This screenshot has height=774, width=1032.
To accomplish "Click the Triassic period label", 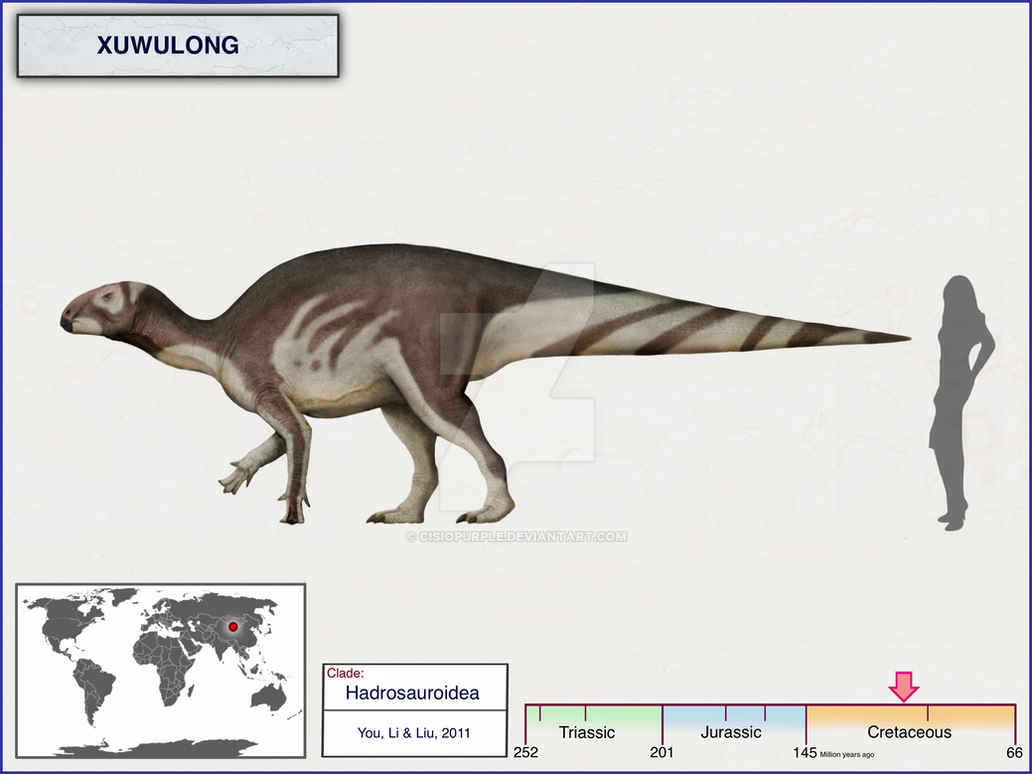I will pyautogui.click(x=587, y=733).
